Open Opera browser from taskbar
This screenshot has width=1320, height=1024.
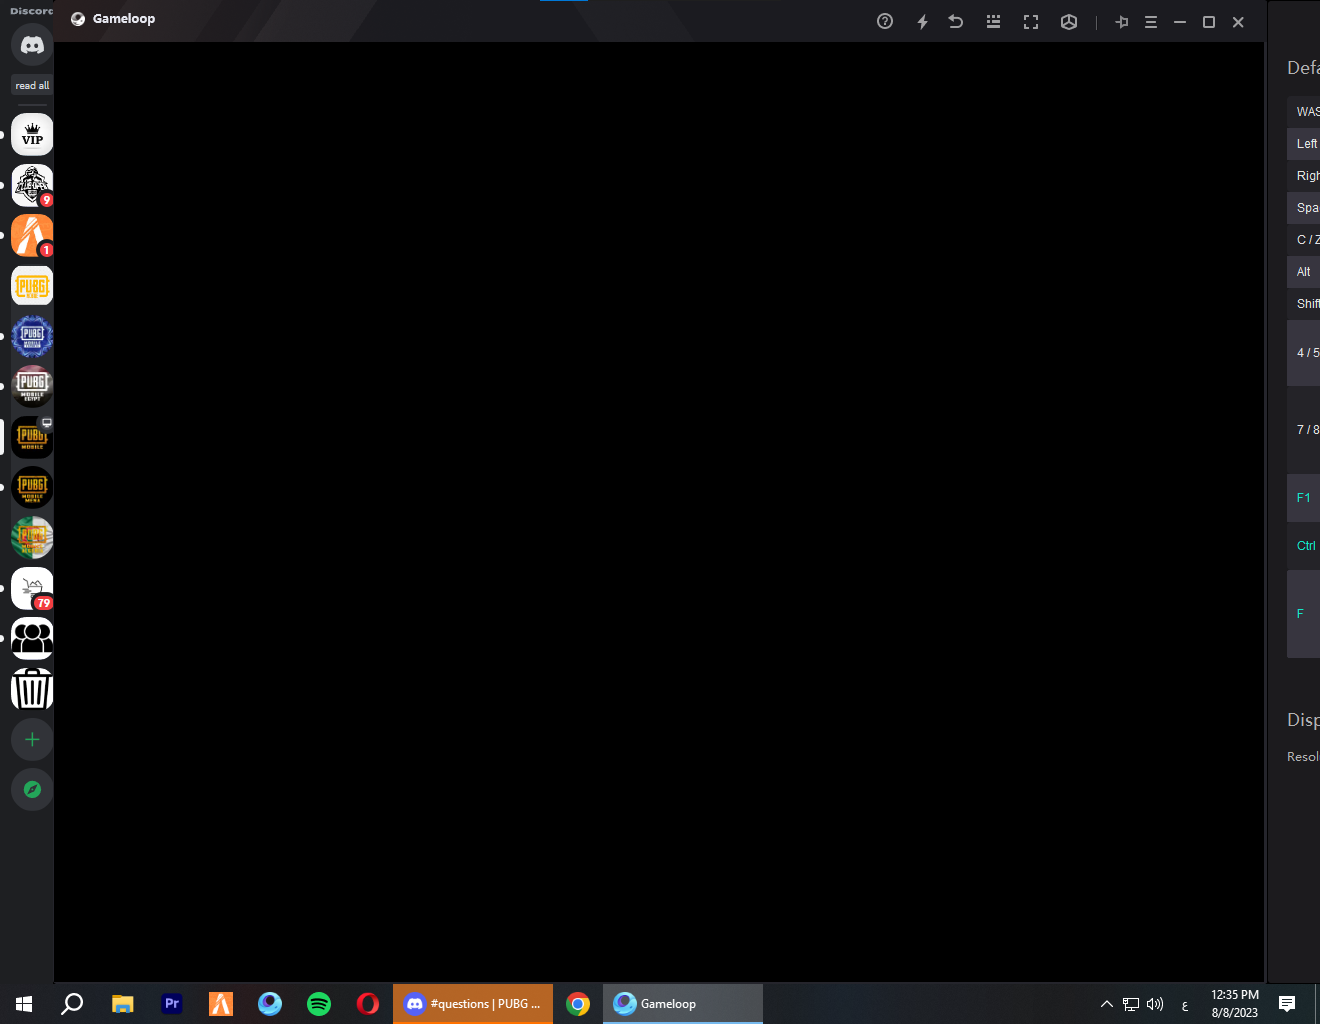368,1004
